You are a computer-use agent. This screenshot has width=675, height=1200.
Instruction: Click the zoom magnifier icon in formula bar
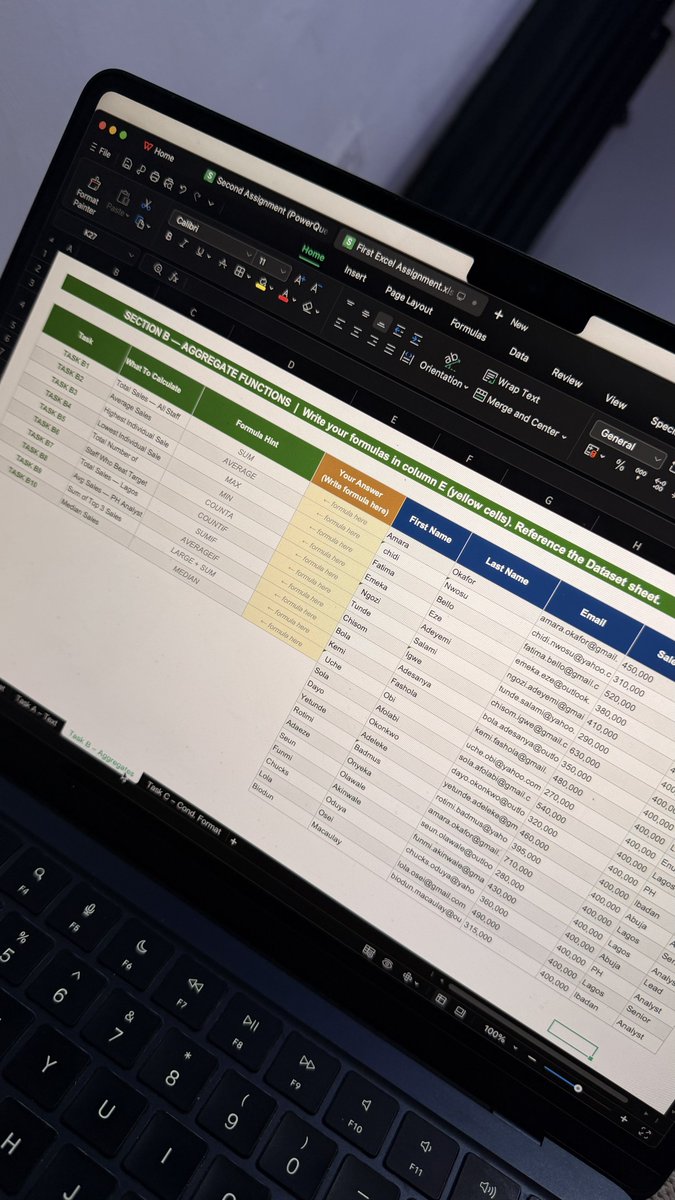157,268
